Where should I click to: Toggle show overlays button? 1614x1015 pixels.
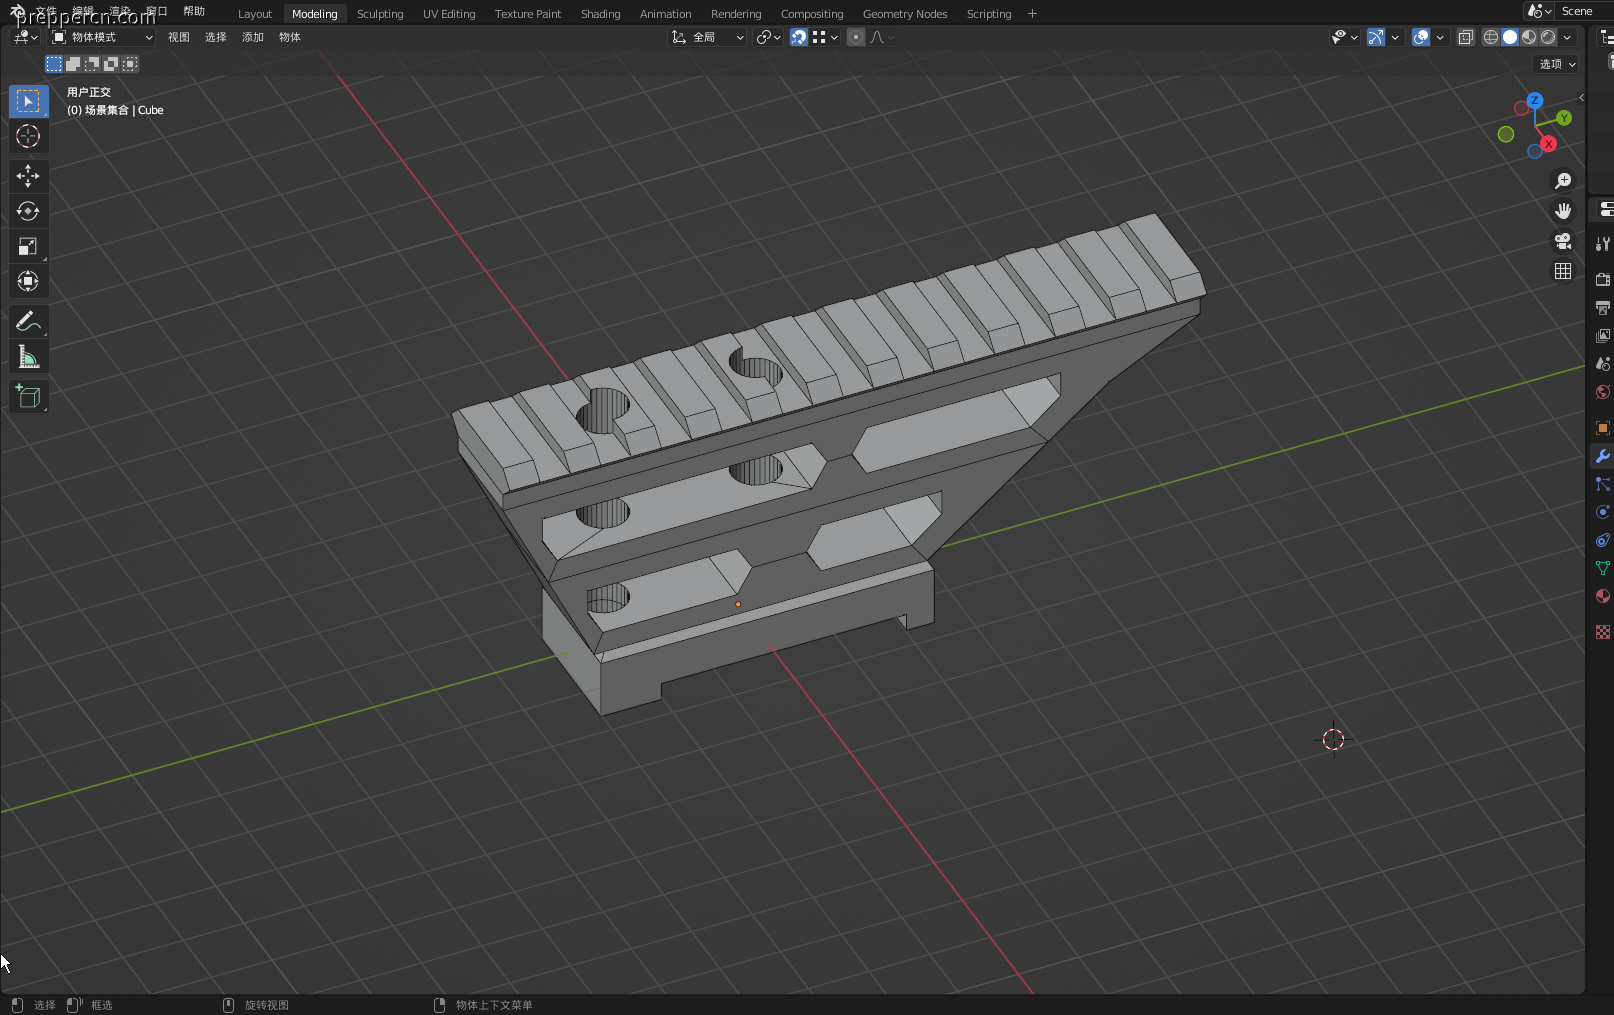pyautogui.click(x=1421, y=37)
